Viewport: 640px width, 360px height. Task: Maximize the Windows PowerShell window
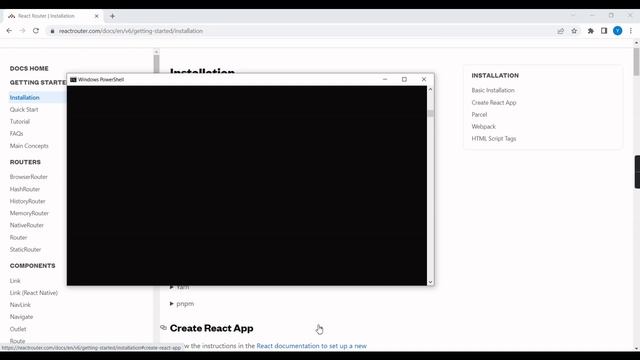click(x=404, y=79)
